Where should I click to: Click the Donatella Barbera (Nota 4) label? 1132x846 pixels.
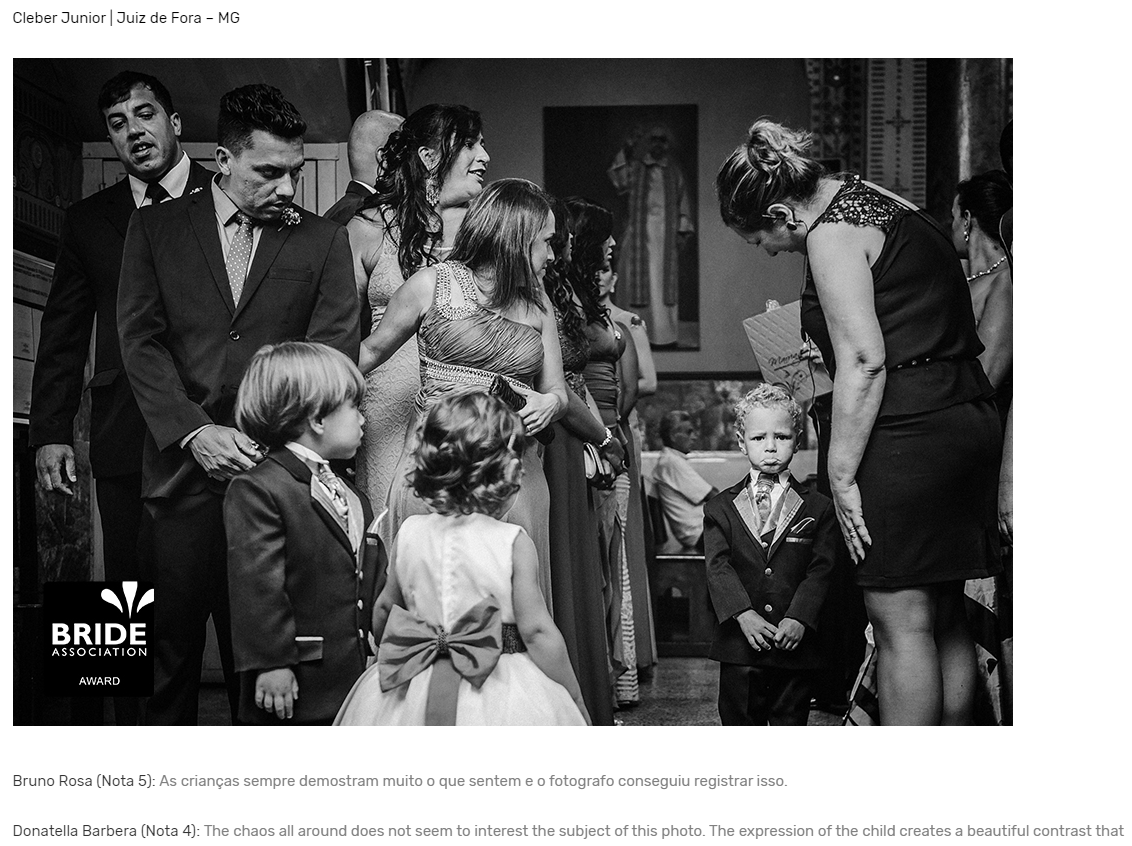[x=106, y=831]
